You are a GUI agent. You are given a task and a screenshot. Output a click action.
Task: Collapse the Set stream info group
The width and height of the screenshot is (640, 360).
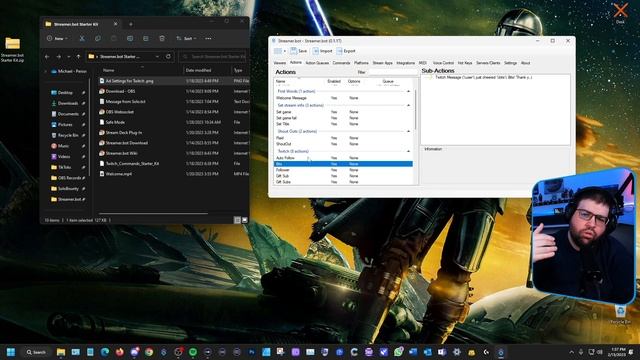point(408,105)
